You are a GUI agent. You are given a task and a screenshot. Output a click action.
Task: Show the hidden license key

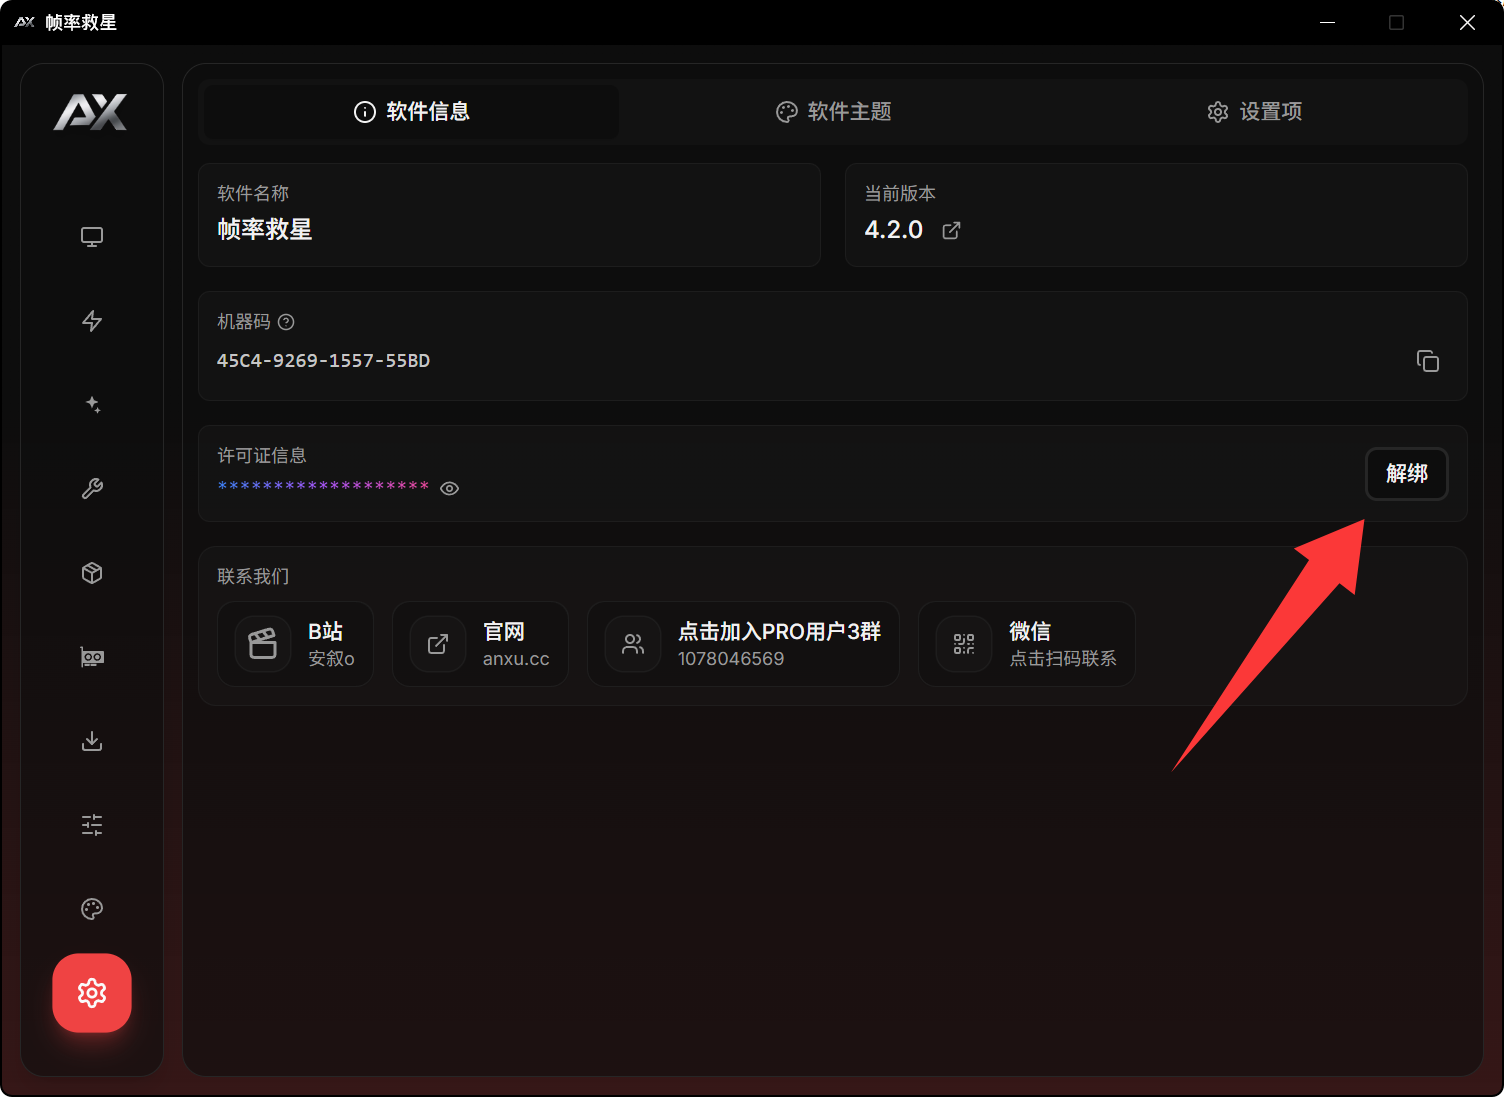click(450, 489)
